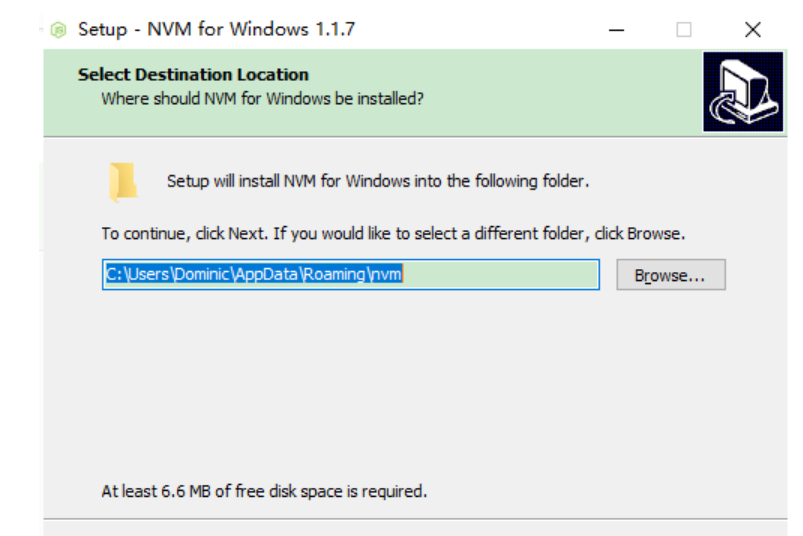803x536 pixels.
Task: Click the 'nvm' segment of the install path
Action: pyautogui.click(x=387, y=274)
